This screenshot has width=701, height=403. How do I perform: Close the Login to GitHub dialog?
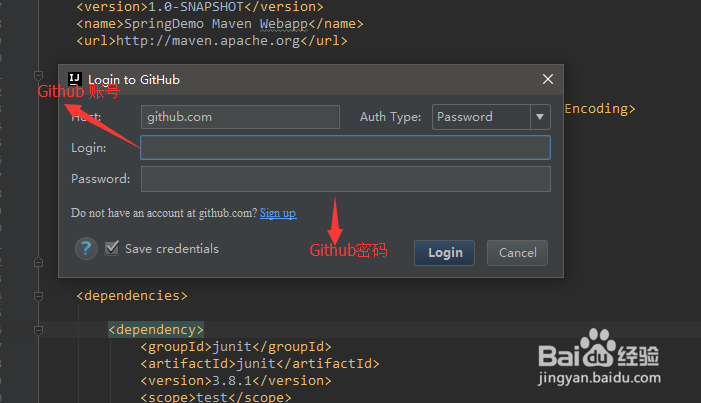click(548, 79)
